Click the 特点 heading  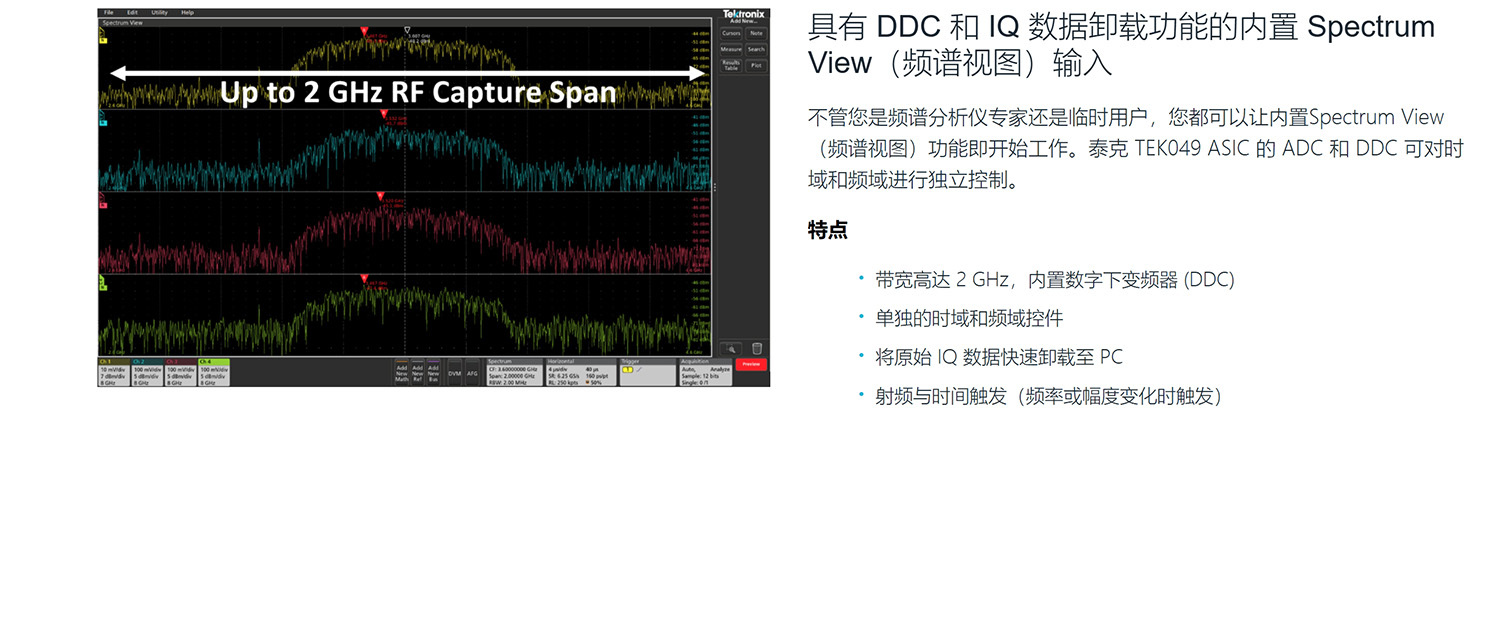click(828, 230)
